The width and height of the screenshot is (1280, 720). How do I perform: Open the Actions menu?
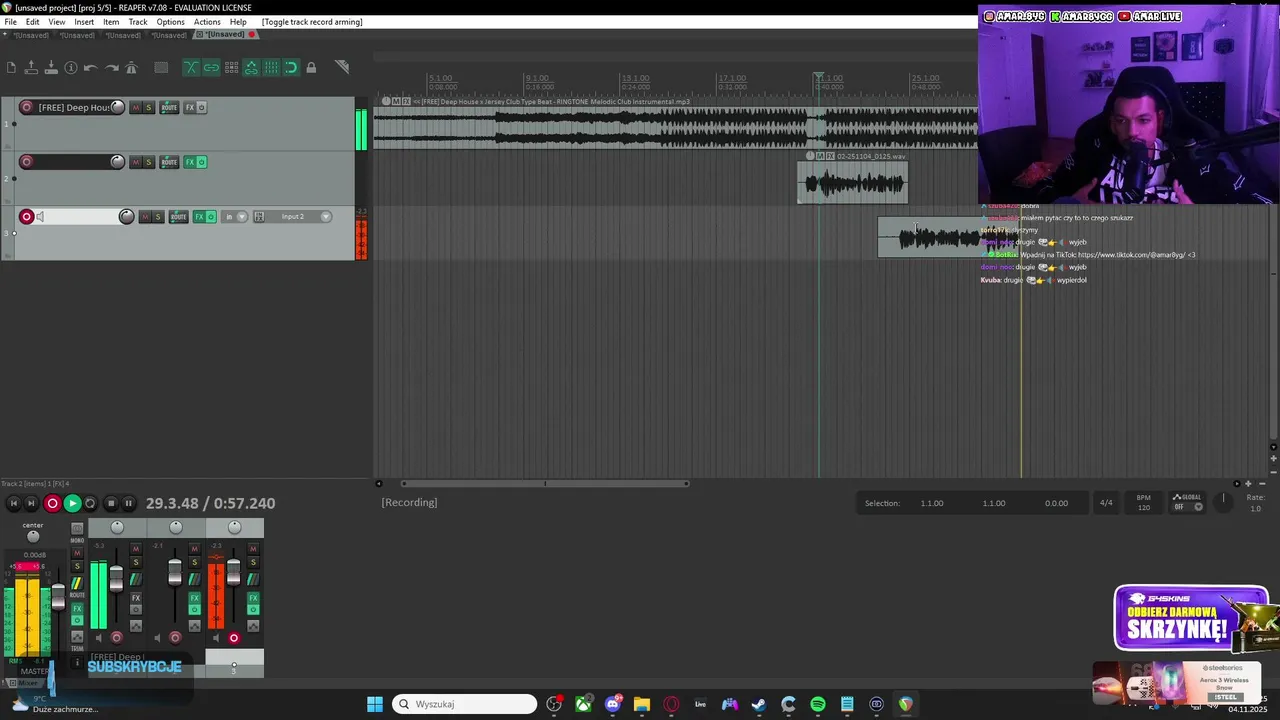tap(207, 21)
